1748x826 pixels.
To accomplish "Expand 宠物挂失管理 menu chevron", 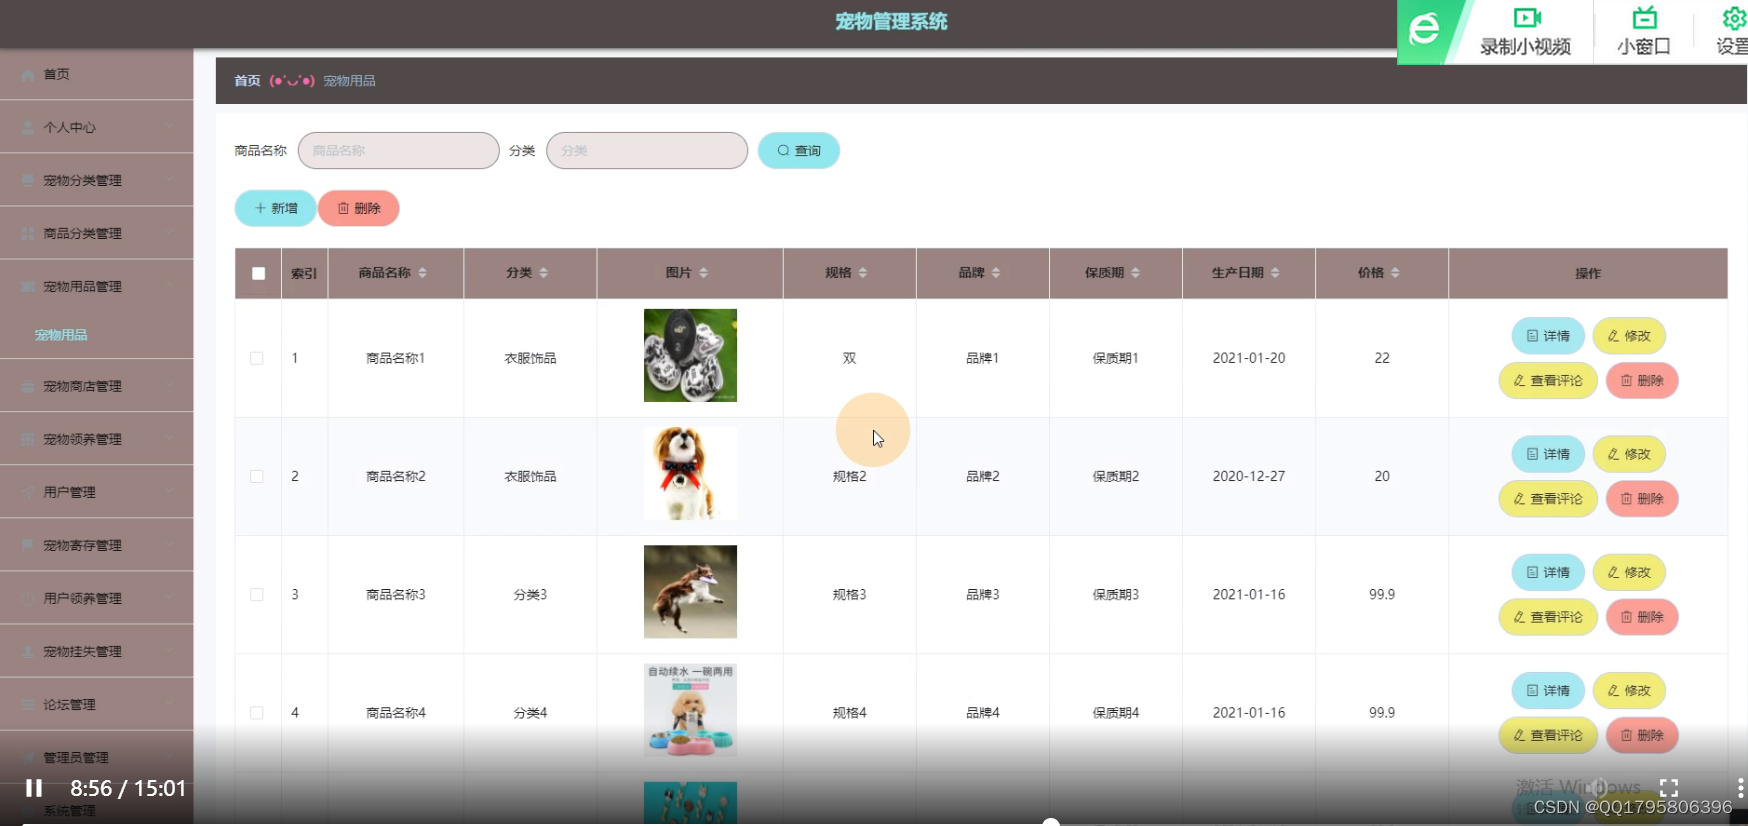I will point(169,652).
